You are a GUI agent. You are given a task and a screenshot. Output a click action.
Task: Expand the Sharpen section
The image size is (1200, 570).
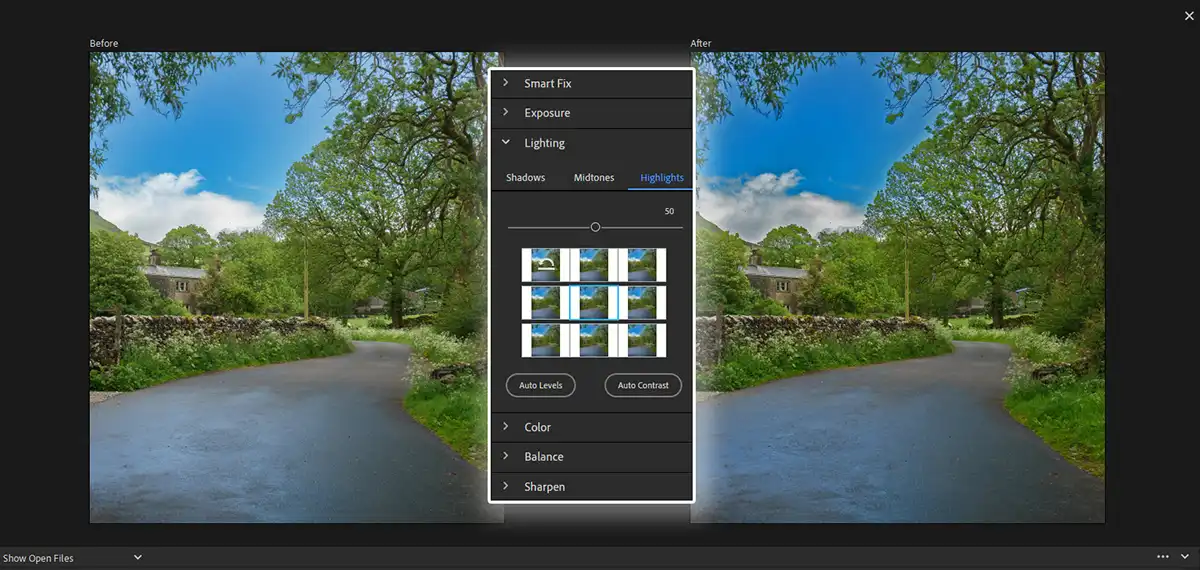[x=592, y=487]
